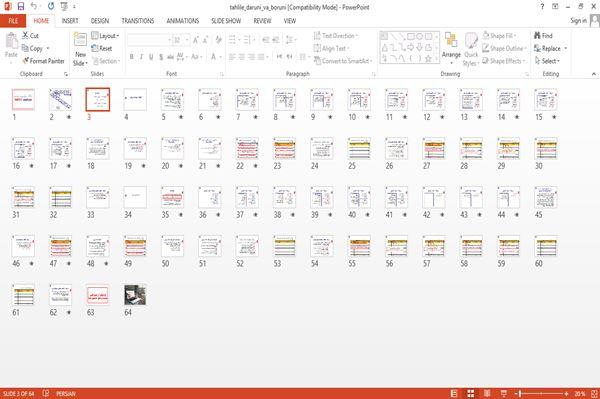Open the Layout dropdown
This screenshot has width=600, height=399.
click(105, 36)
